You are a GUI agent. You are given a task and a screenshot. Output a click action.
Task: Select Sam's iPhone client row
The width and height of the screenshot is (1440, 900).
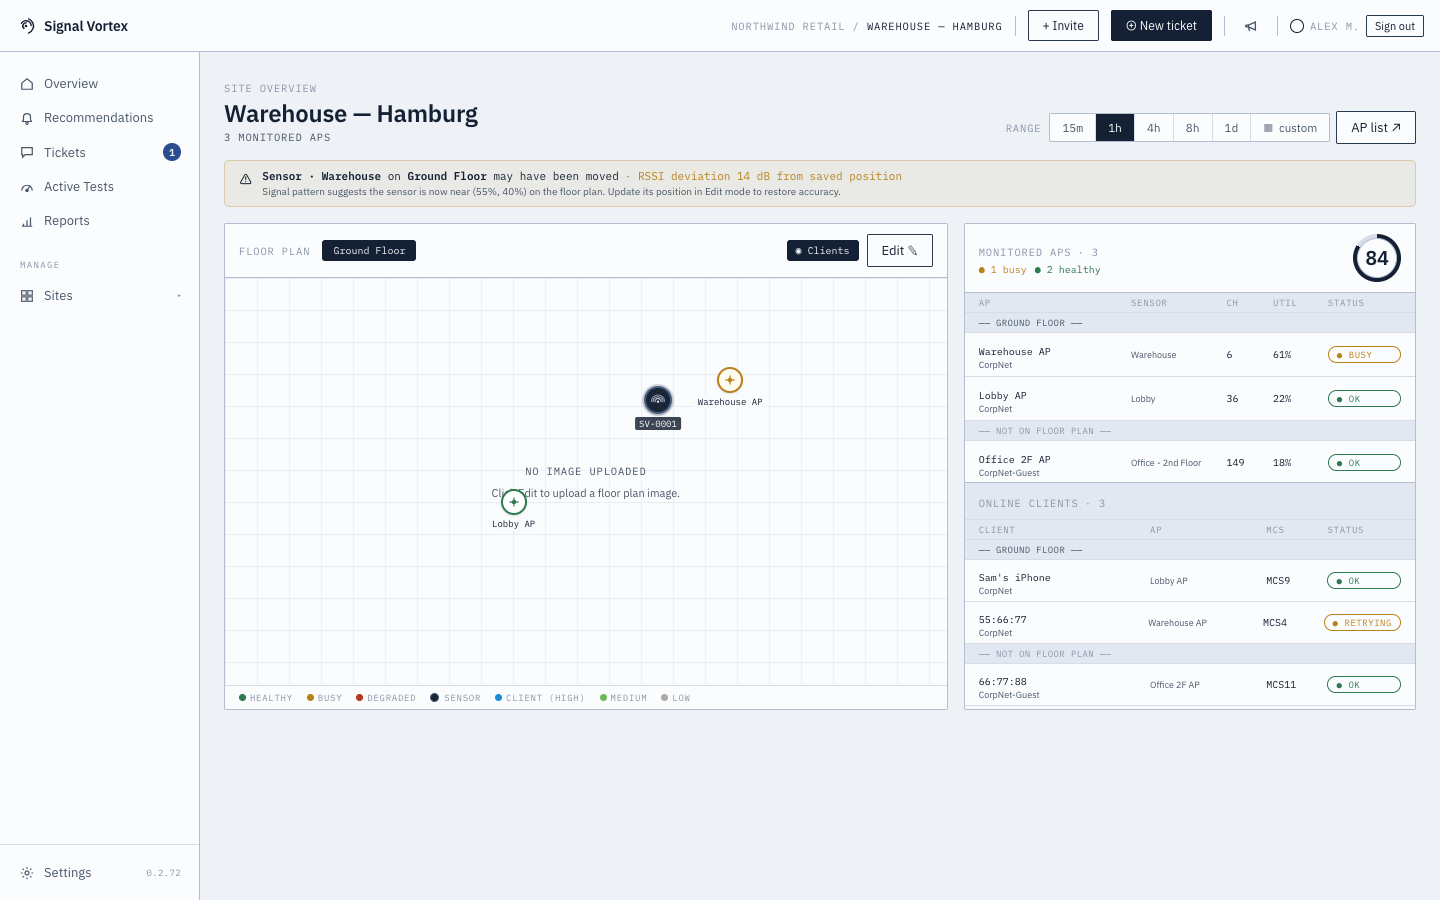point(1190,581)
